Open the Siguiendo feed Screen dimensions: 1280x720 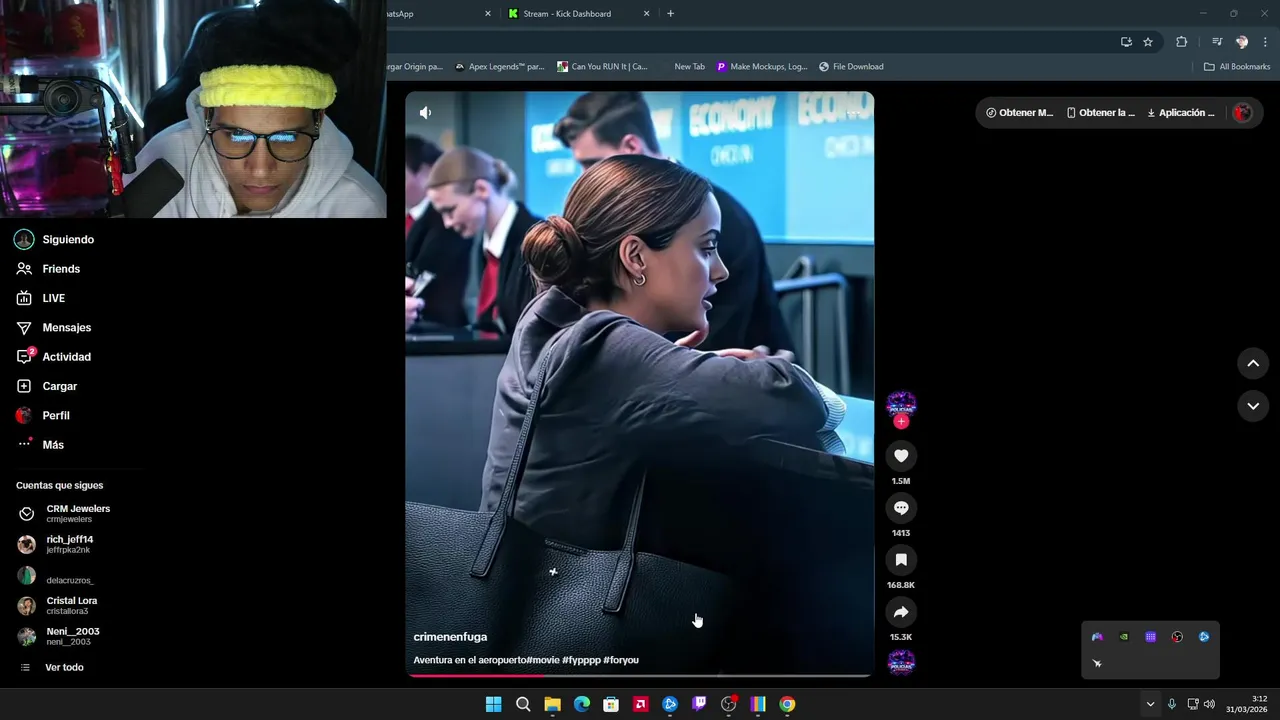click(55, 240)
